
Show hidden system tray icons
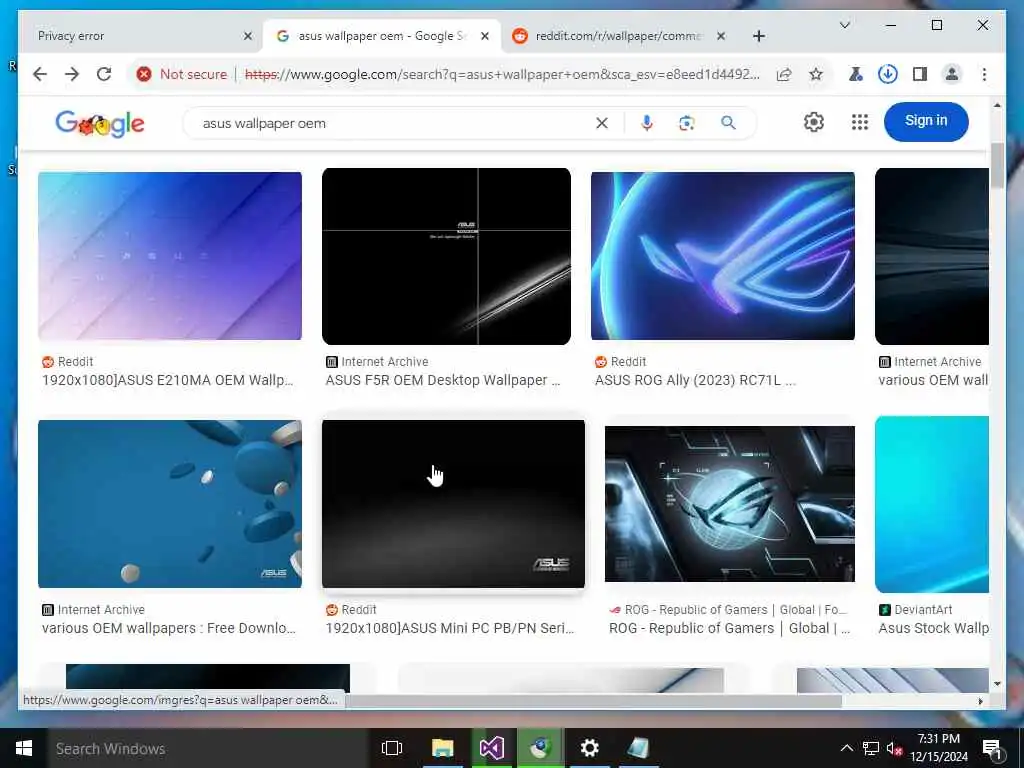tap(846, 748)
